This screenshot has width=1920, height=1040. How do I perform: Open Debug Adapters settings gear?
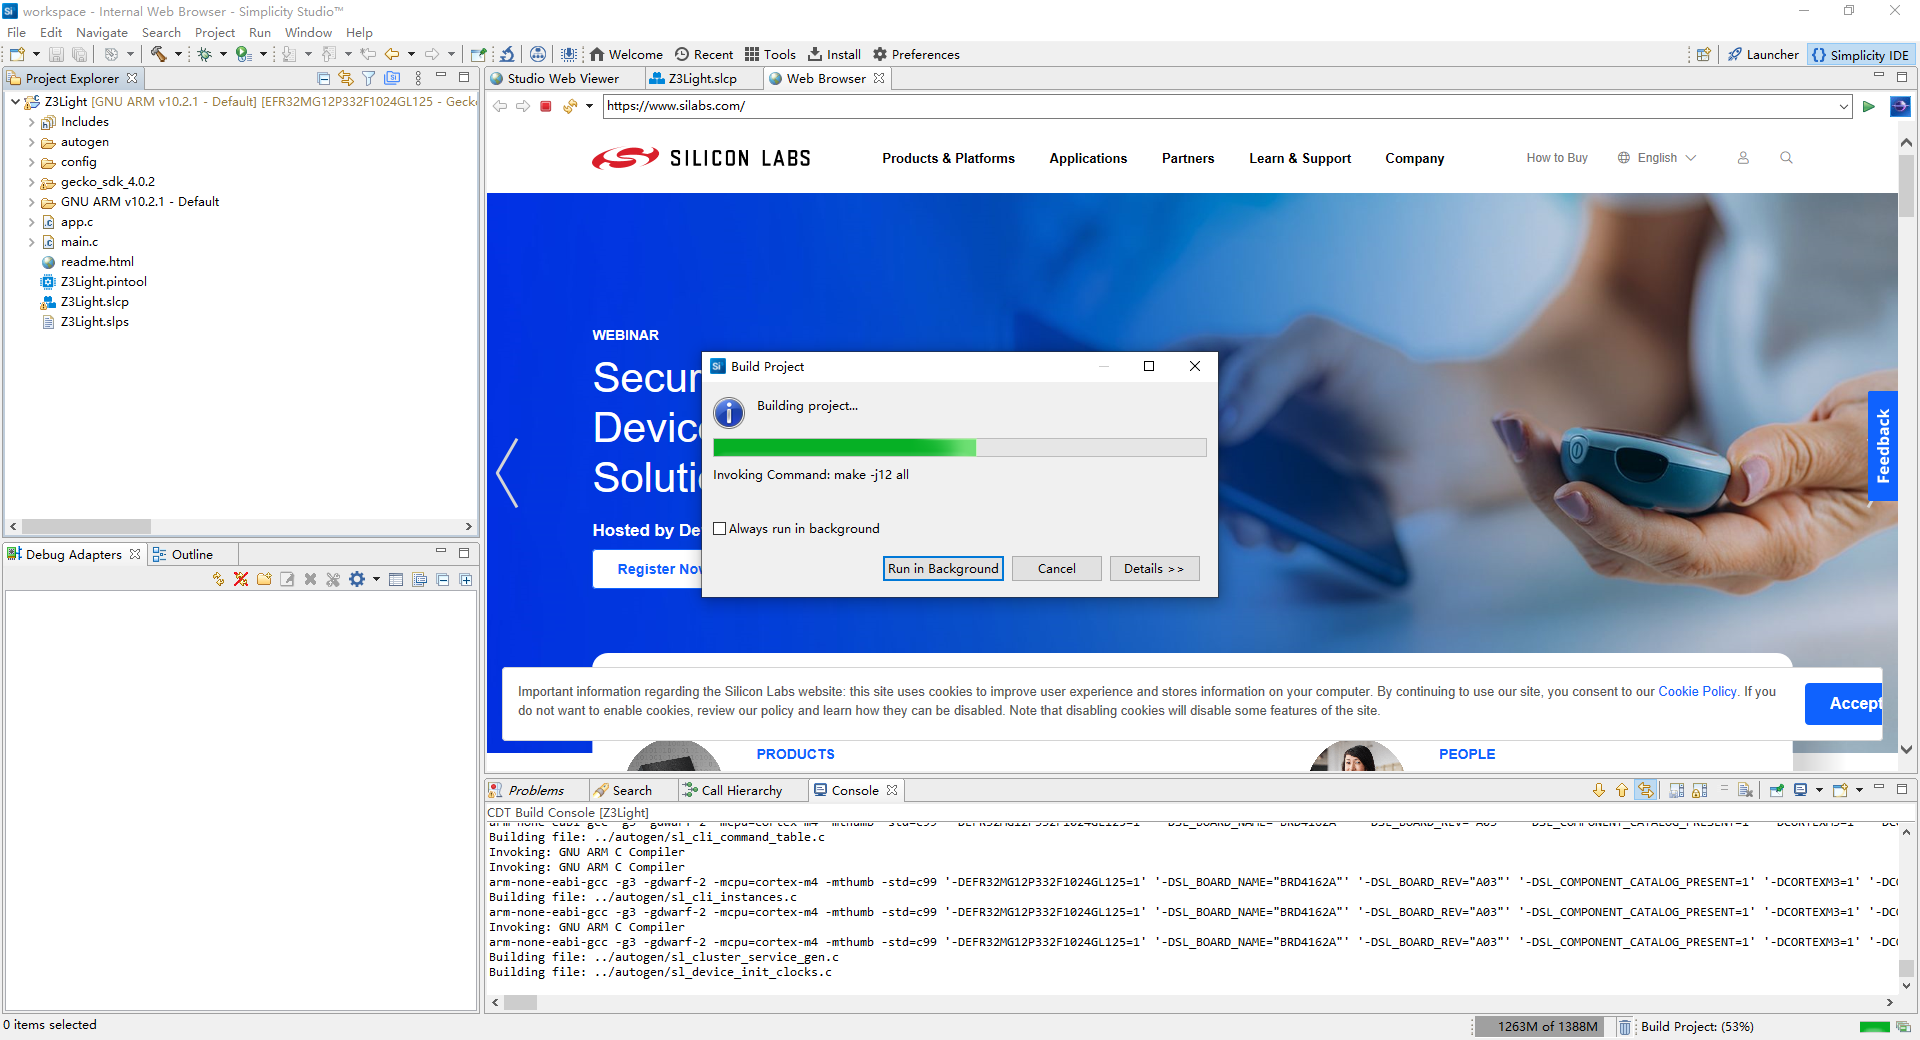click(357, 579)
